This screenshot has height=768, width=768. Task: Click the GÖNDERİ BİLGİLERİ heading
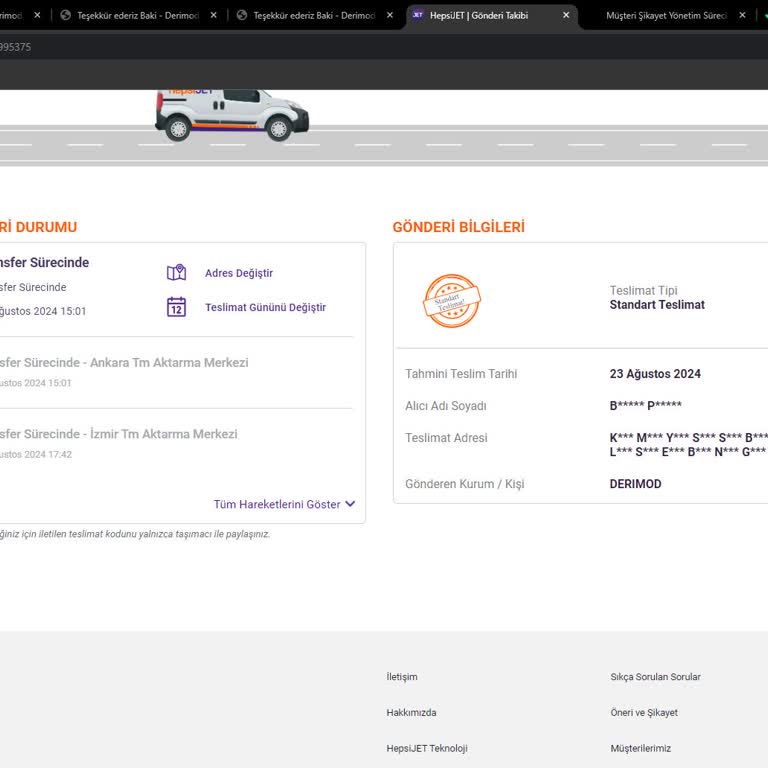(458, 227)
